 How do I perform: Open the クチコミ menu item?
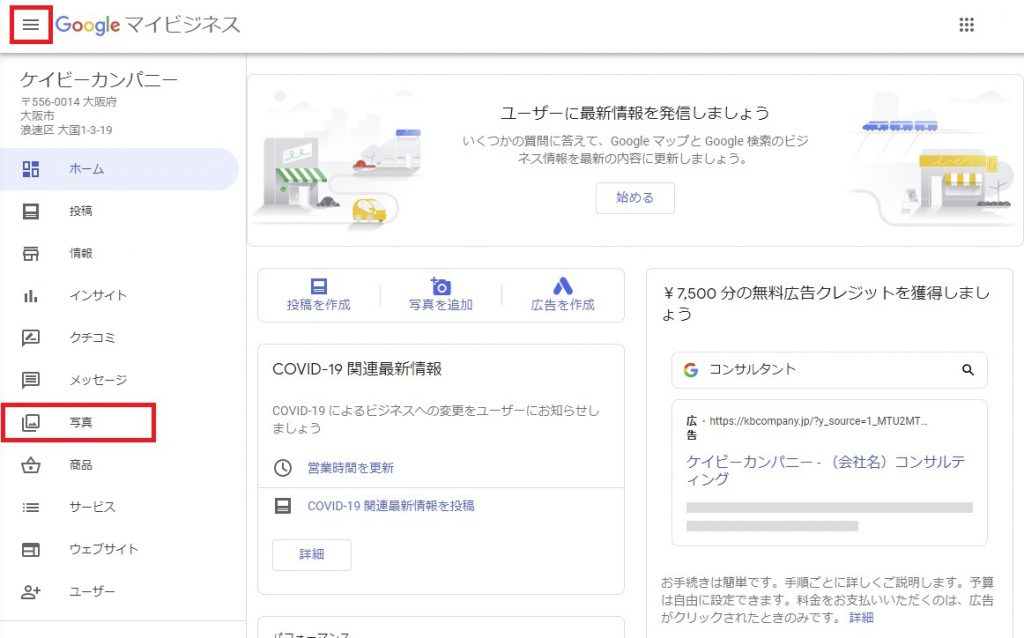[120, 338]
